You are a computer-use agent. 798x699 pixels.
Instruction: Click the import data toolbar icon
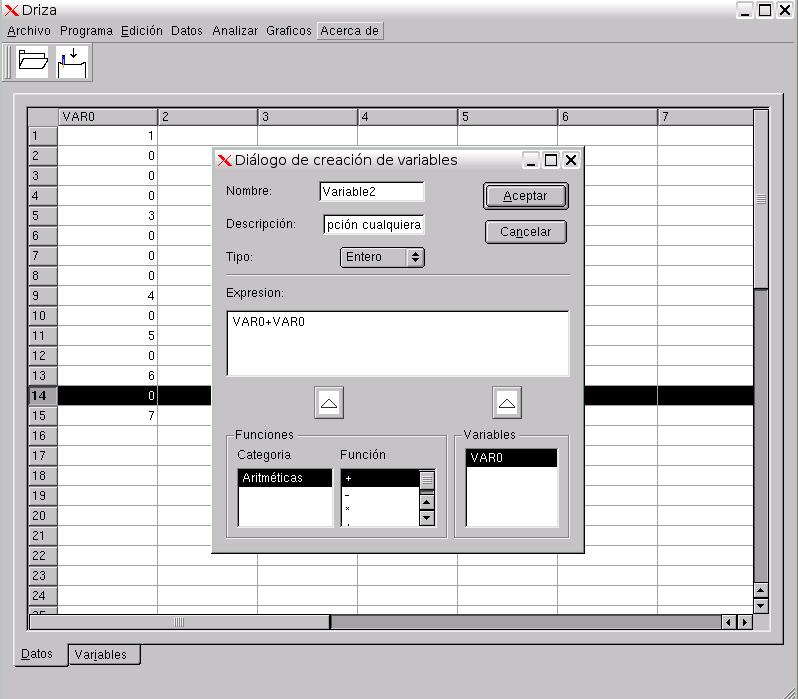click(72, 62)
